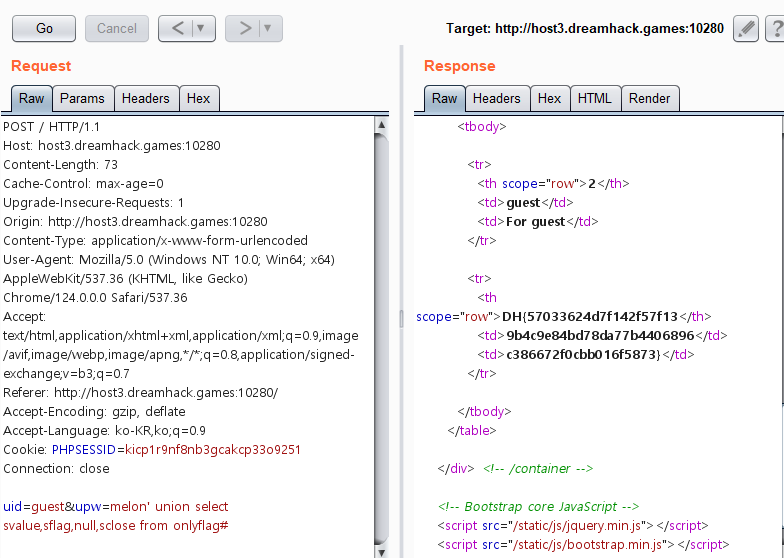This screenshot has width=784, height=558.
Task: Click the 'Cache-Control: max-age=0' header
Action: 83,184
